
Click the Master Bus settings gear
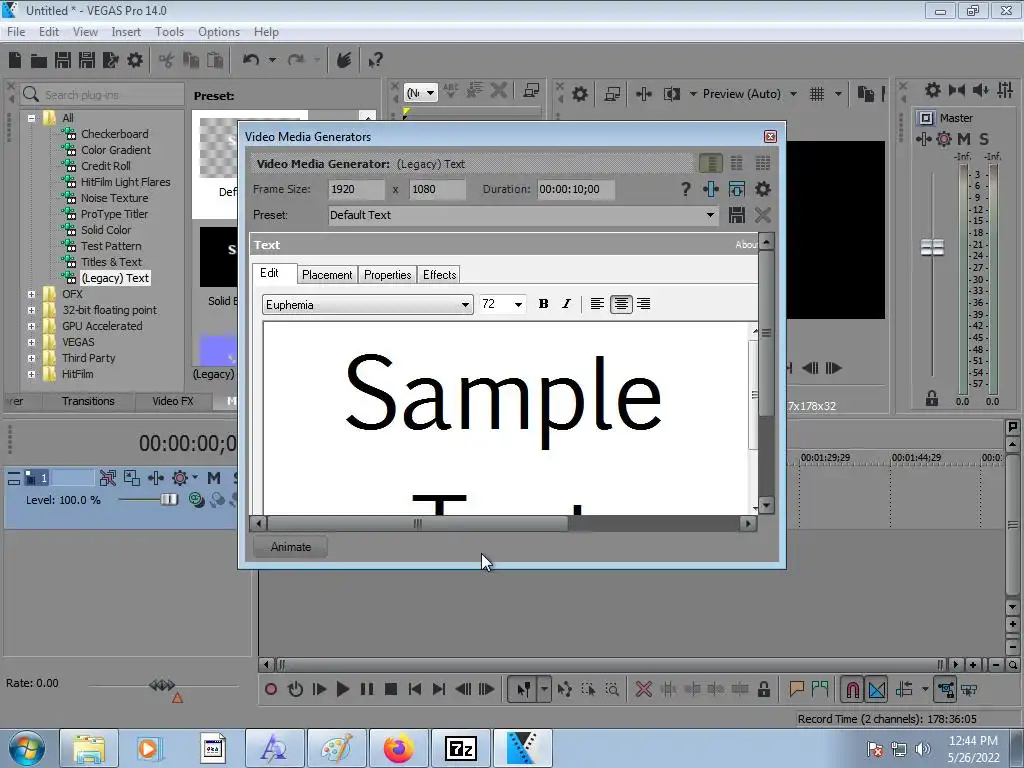click(x=933, y=90)
